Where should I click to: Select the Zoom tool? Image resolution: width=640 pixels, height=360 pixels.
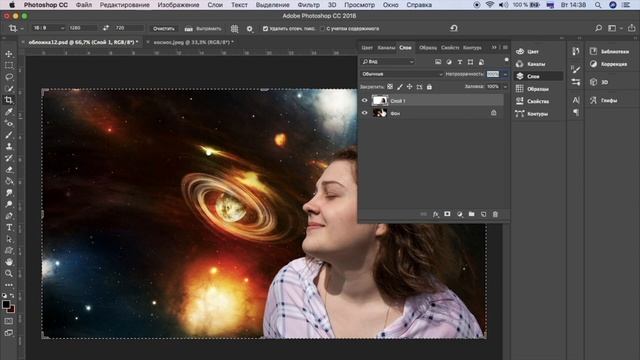pos(9,273)
